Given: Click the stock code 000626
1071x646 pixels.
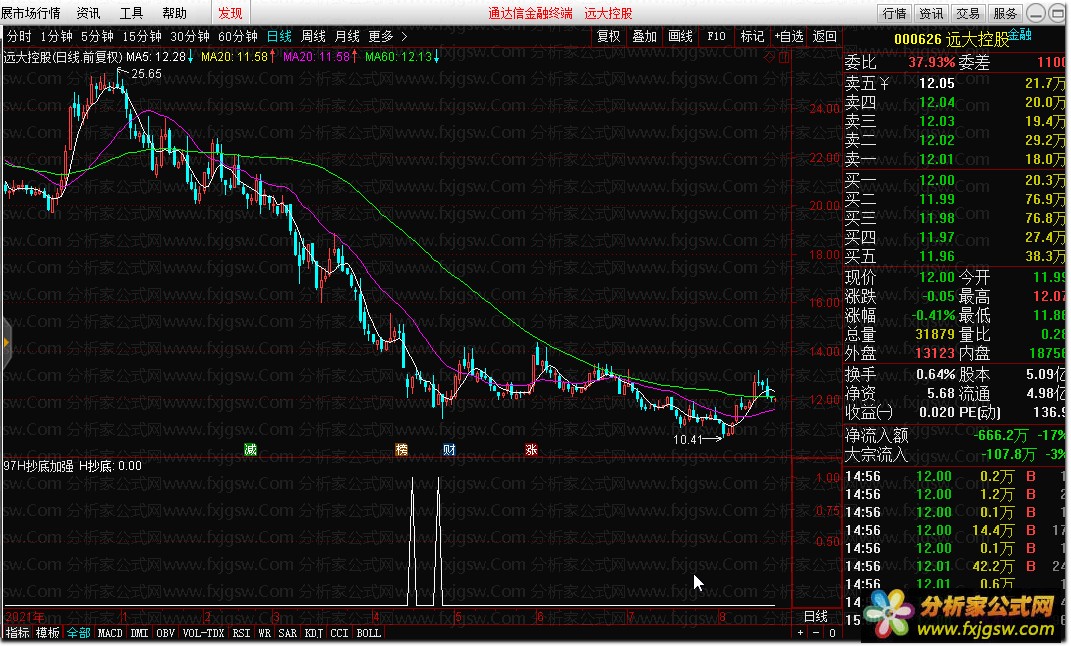Looking at the screenshot, I should [917, 40].
